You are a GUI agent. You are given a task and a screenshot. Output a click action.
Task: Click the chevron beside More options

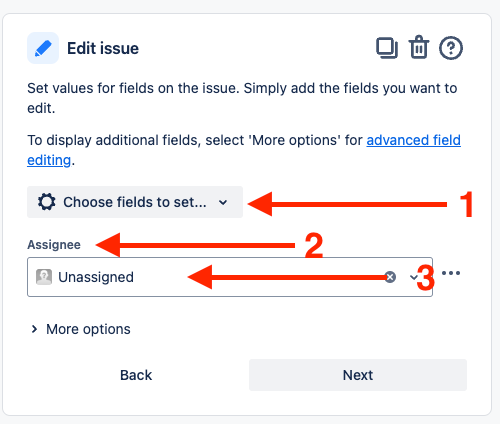(34, 329)
